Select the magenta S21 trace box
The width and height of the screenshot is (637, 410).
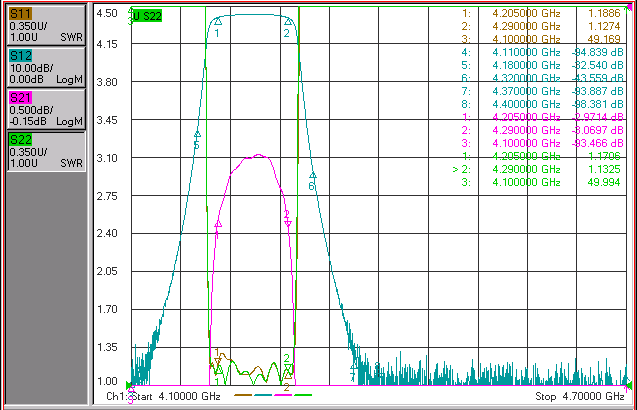pos(46,109)
